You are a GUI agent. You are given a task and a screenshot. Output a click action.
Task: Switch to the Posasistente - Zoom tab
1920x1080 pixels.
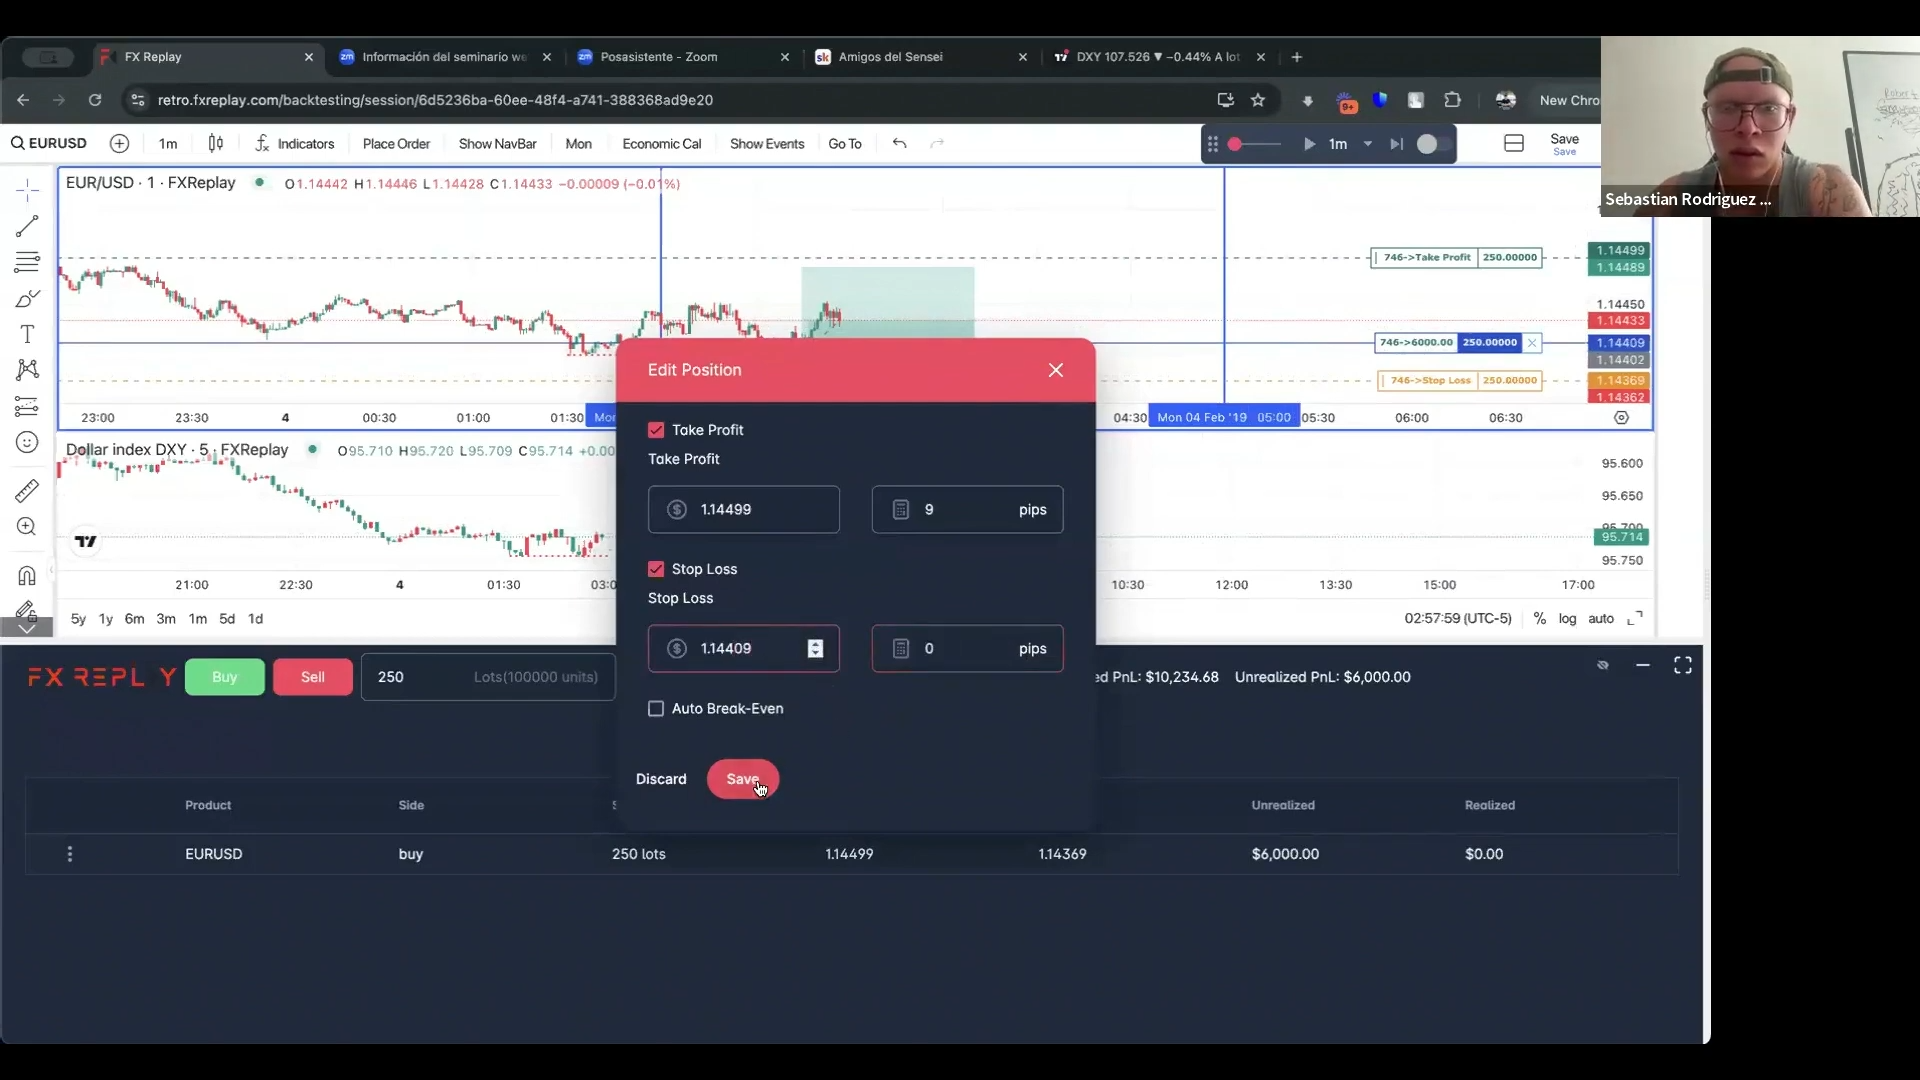(682, 57)
